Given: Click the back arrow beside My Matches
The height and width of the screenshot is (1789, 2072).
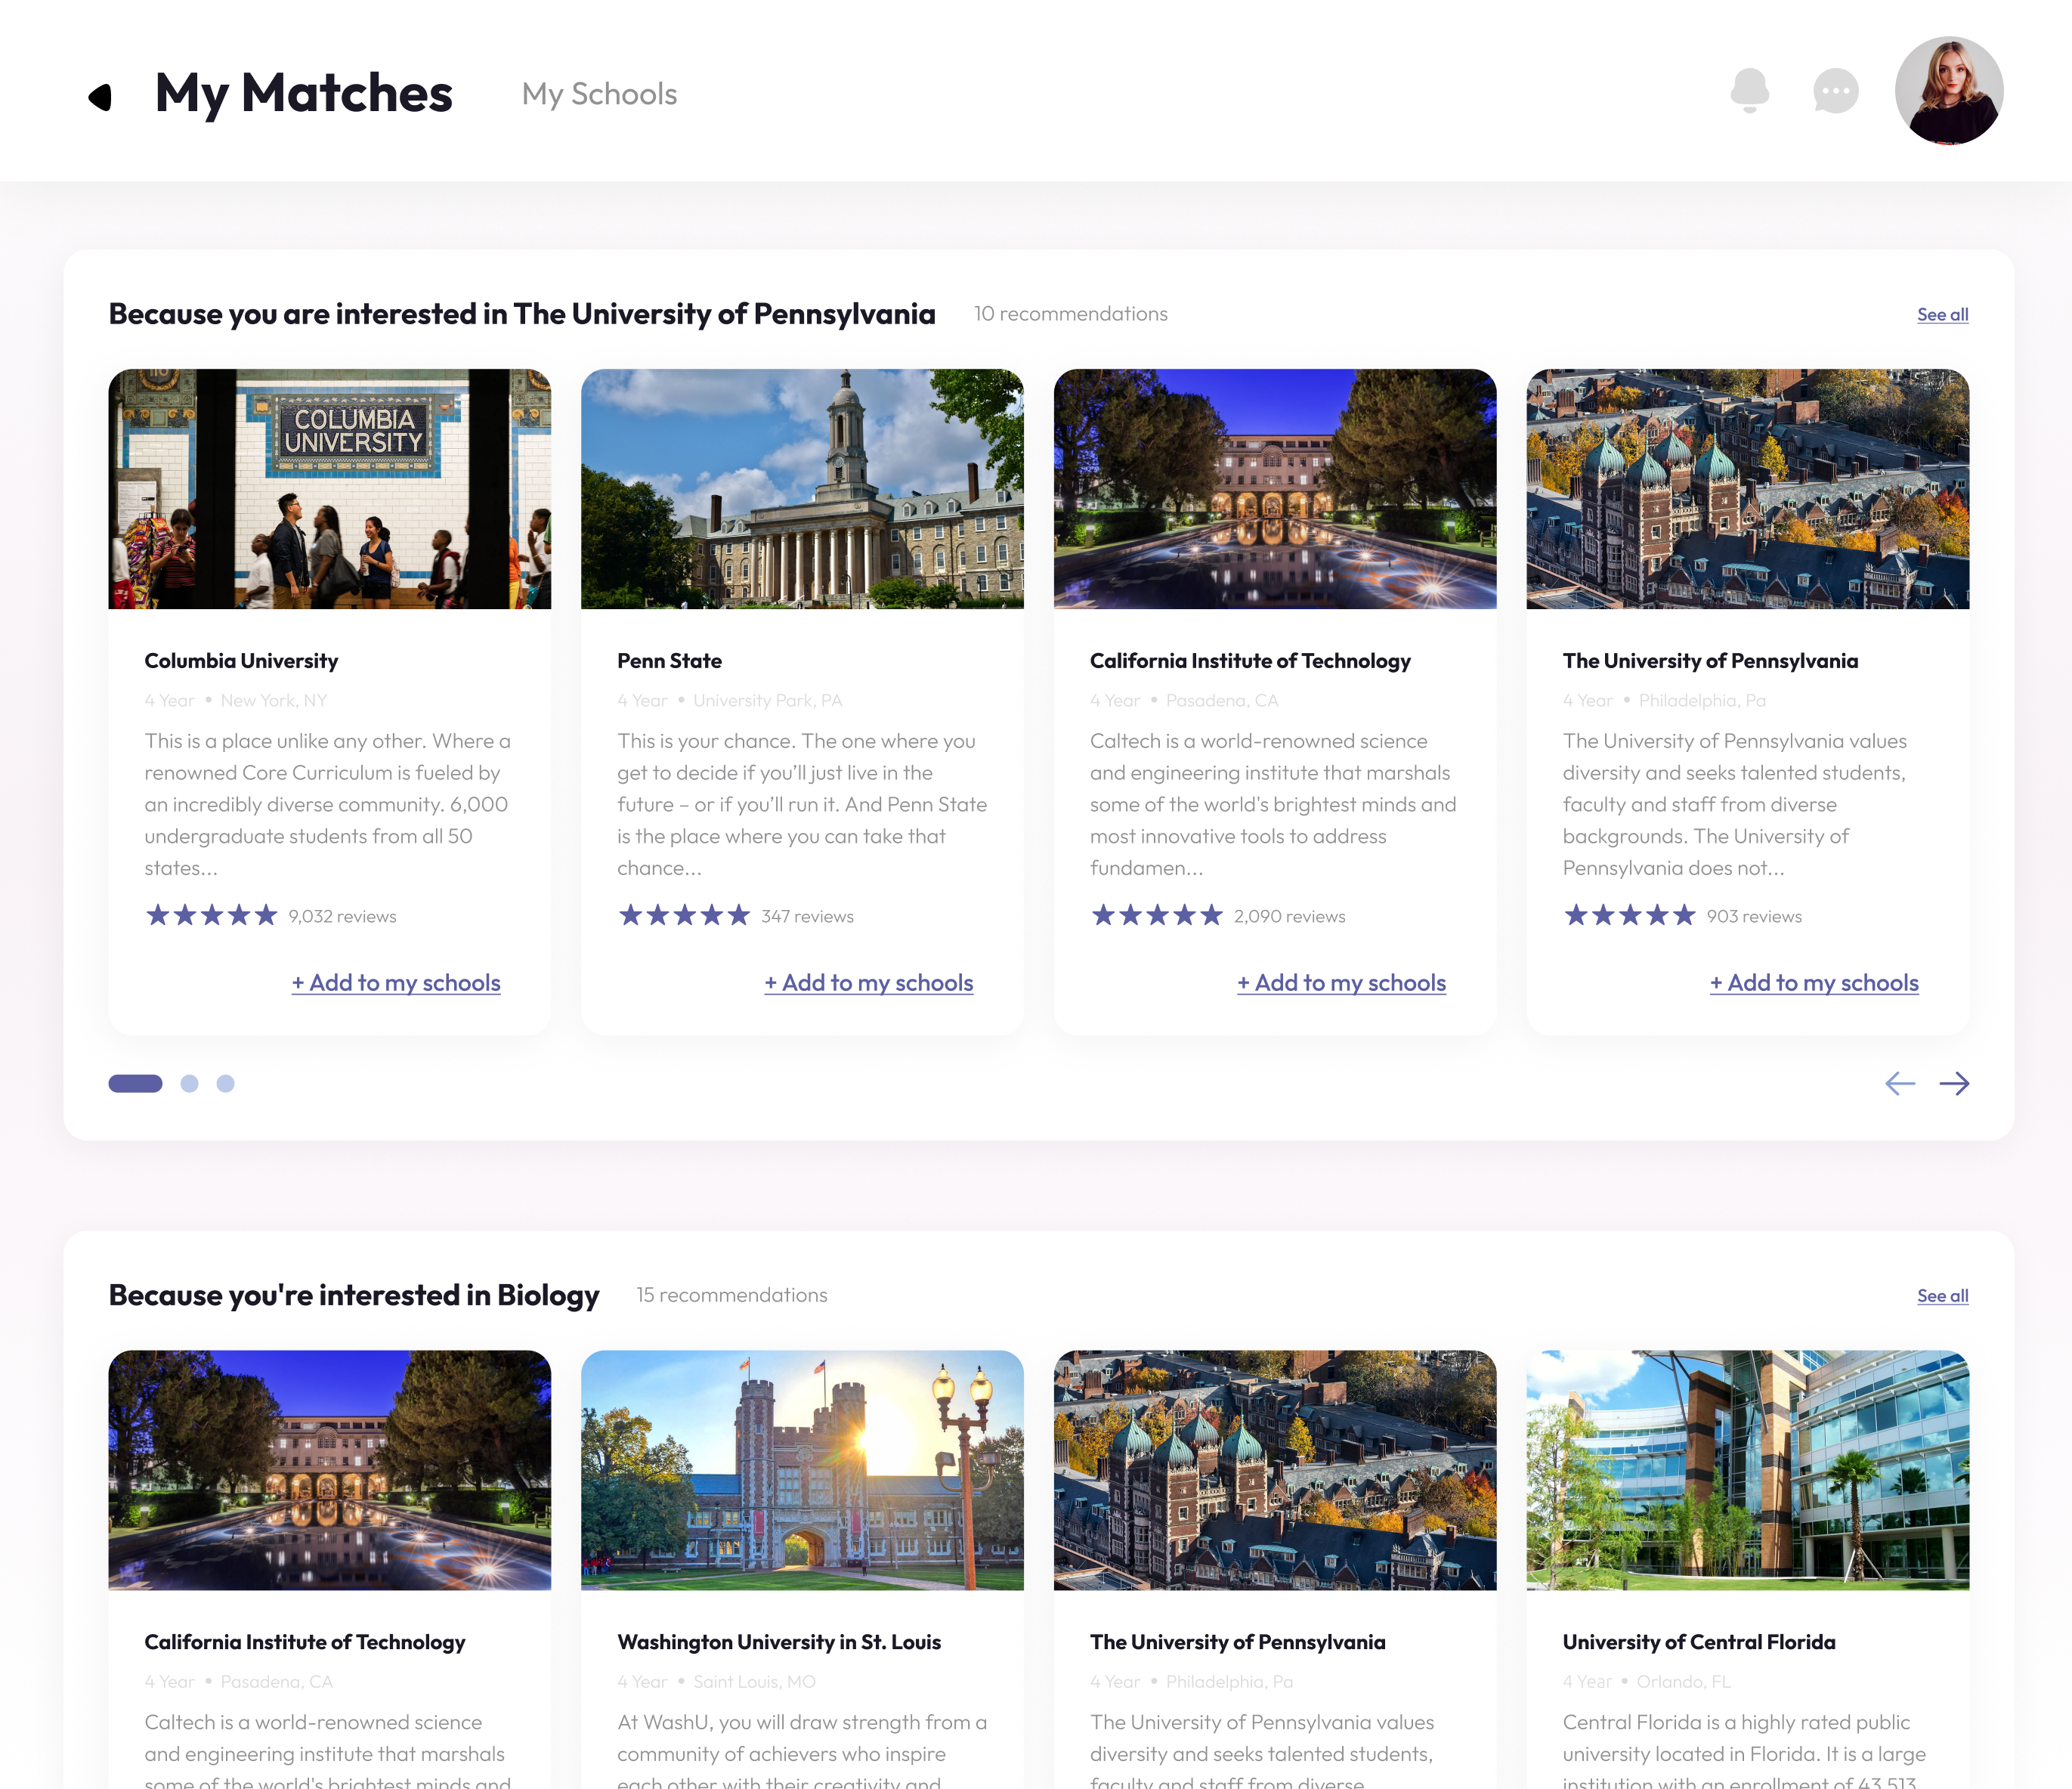Looking at the screenshot, I should pos(99,96).
